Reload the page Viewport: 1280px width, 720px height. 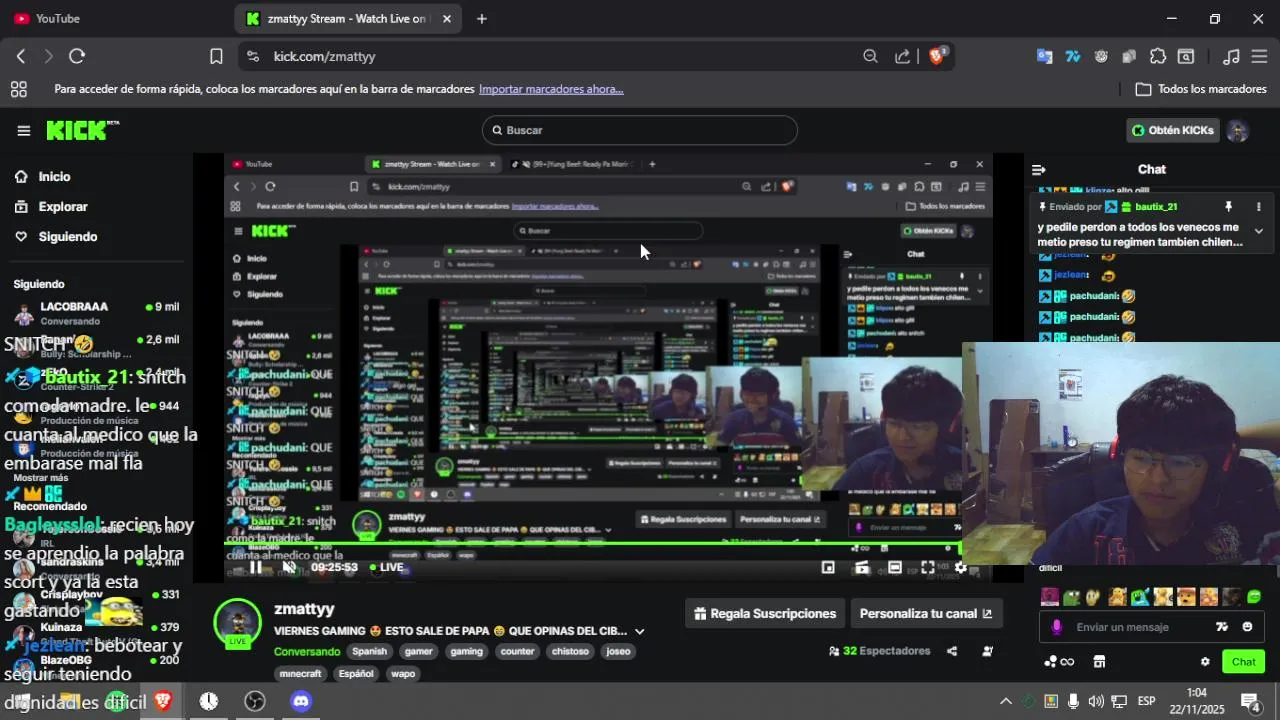click(77, 57)
